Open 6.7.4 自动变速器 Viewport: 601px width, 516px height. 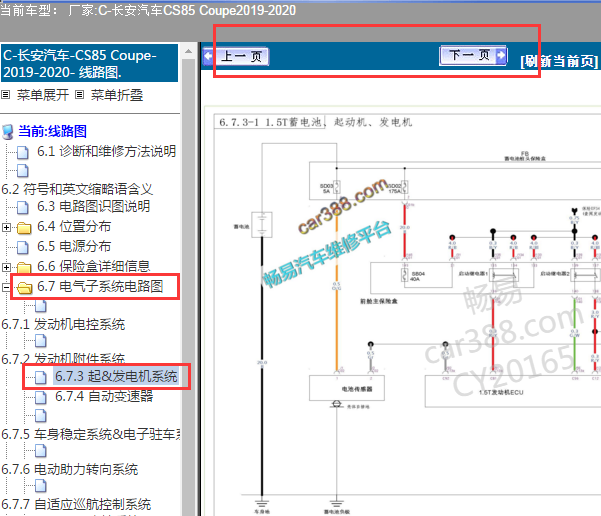pyautogui.click(x=104, y=396)
